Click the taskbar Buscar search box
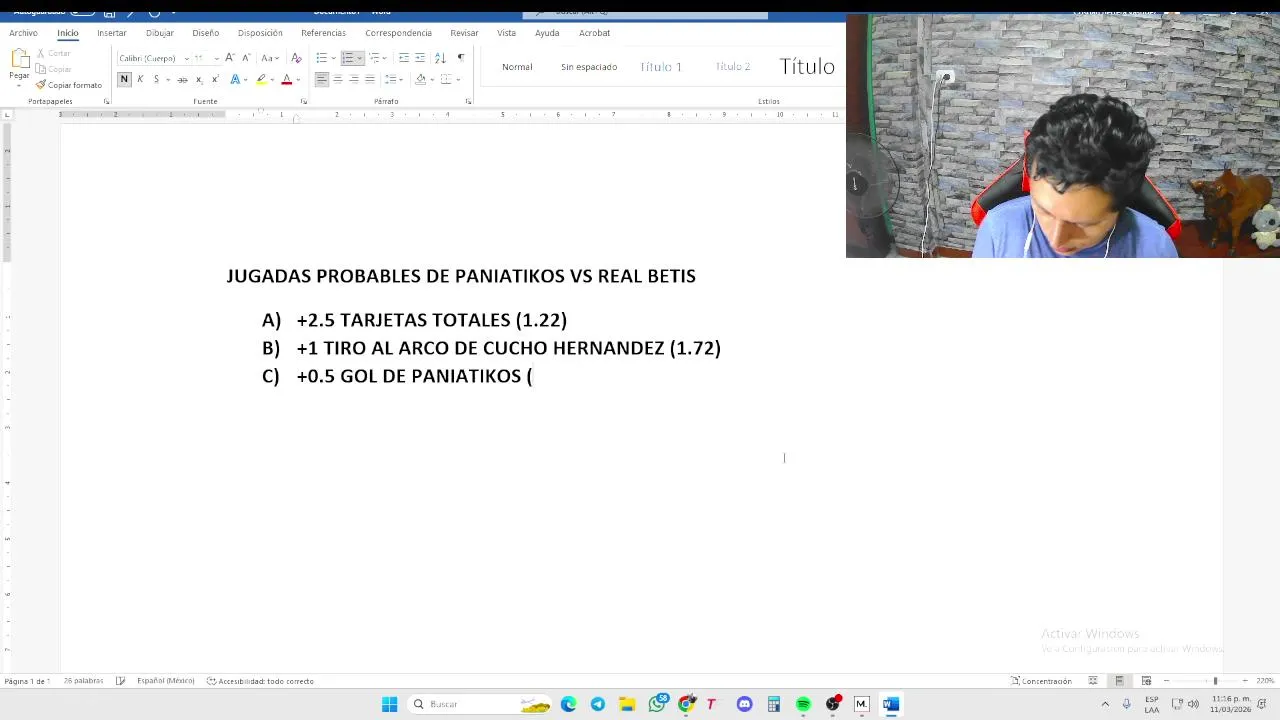This screenshot has width=1280, height=720. tap(481, 704)
